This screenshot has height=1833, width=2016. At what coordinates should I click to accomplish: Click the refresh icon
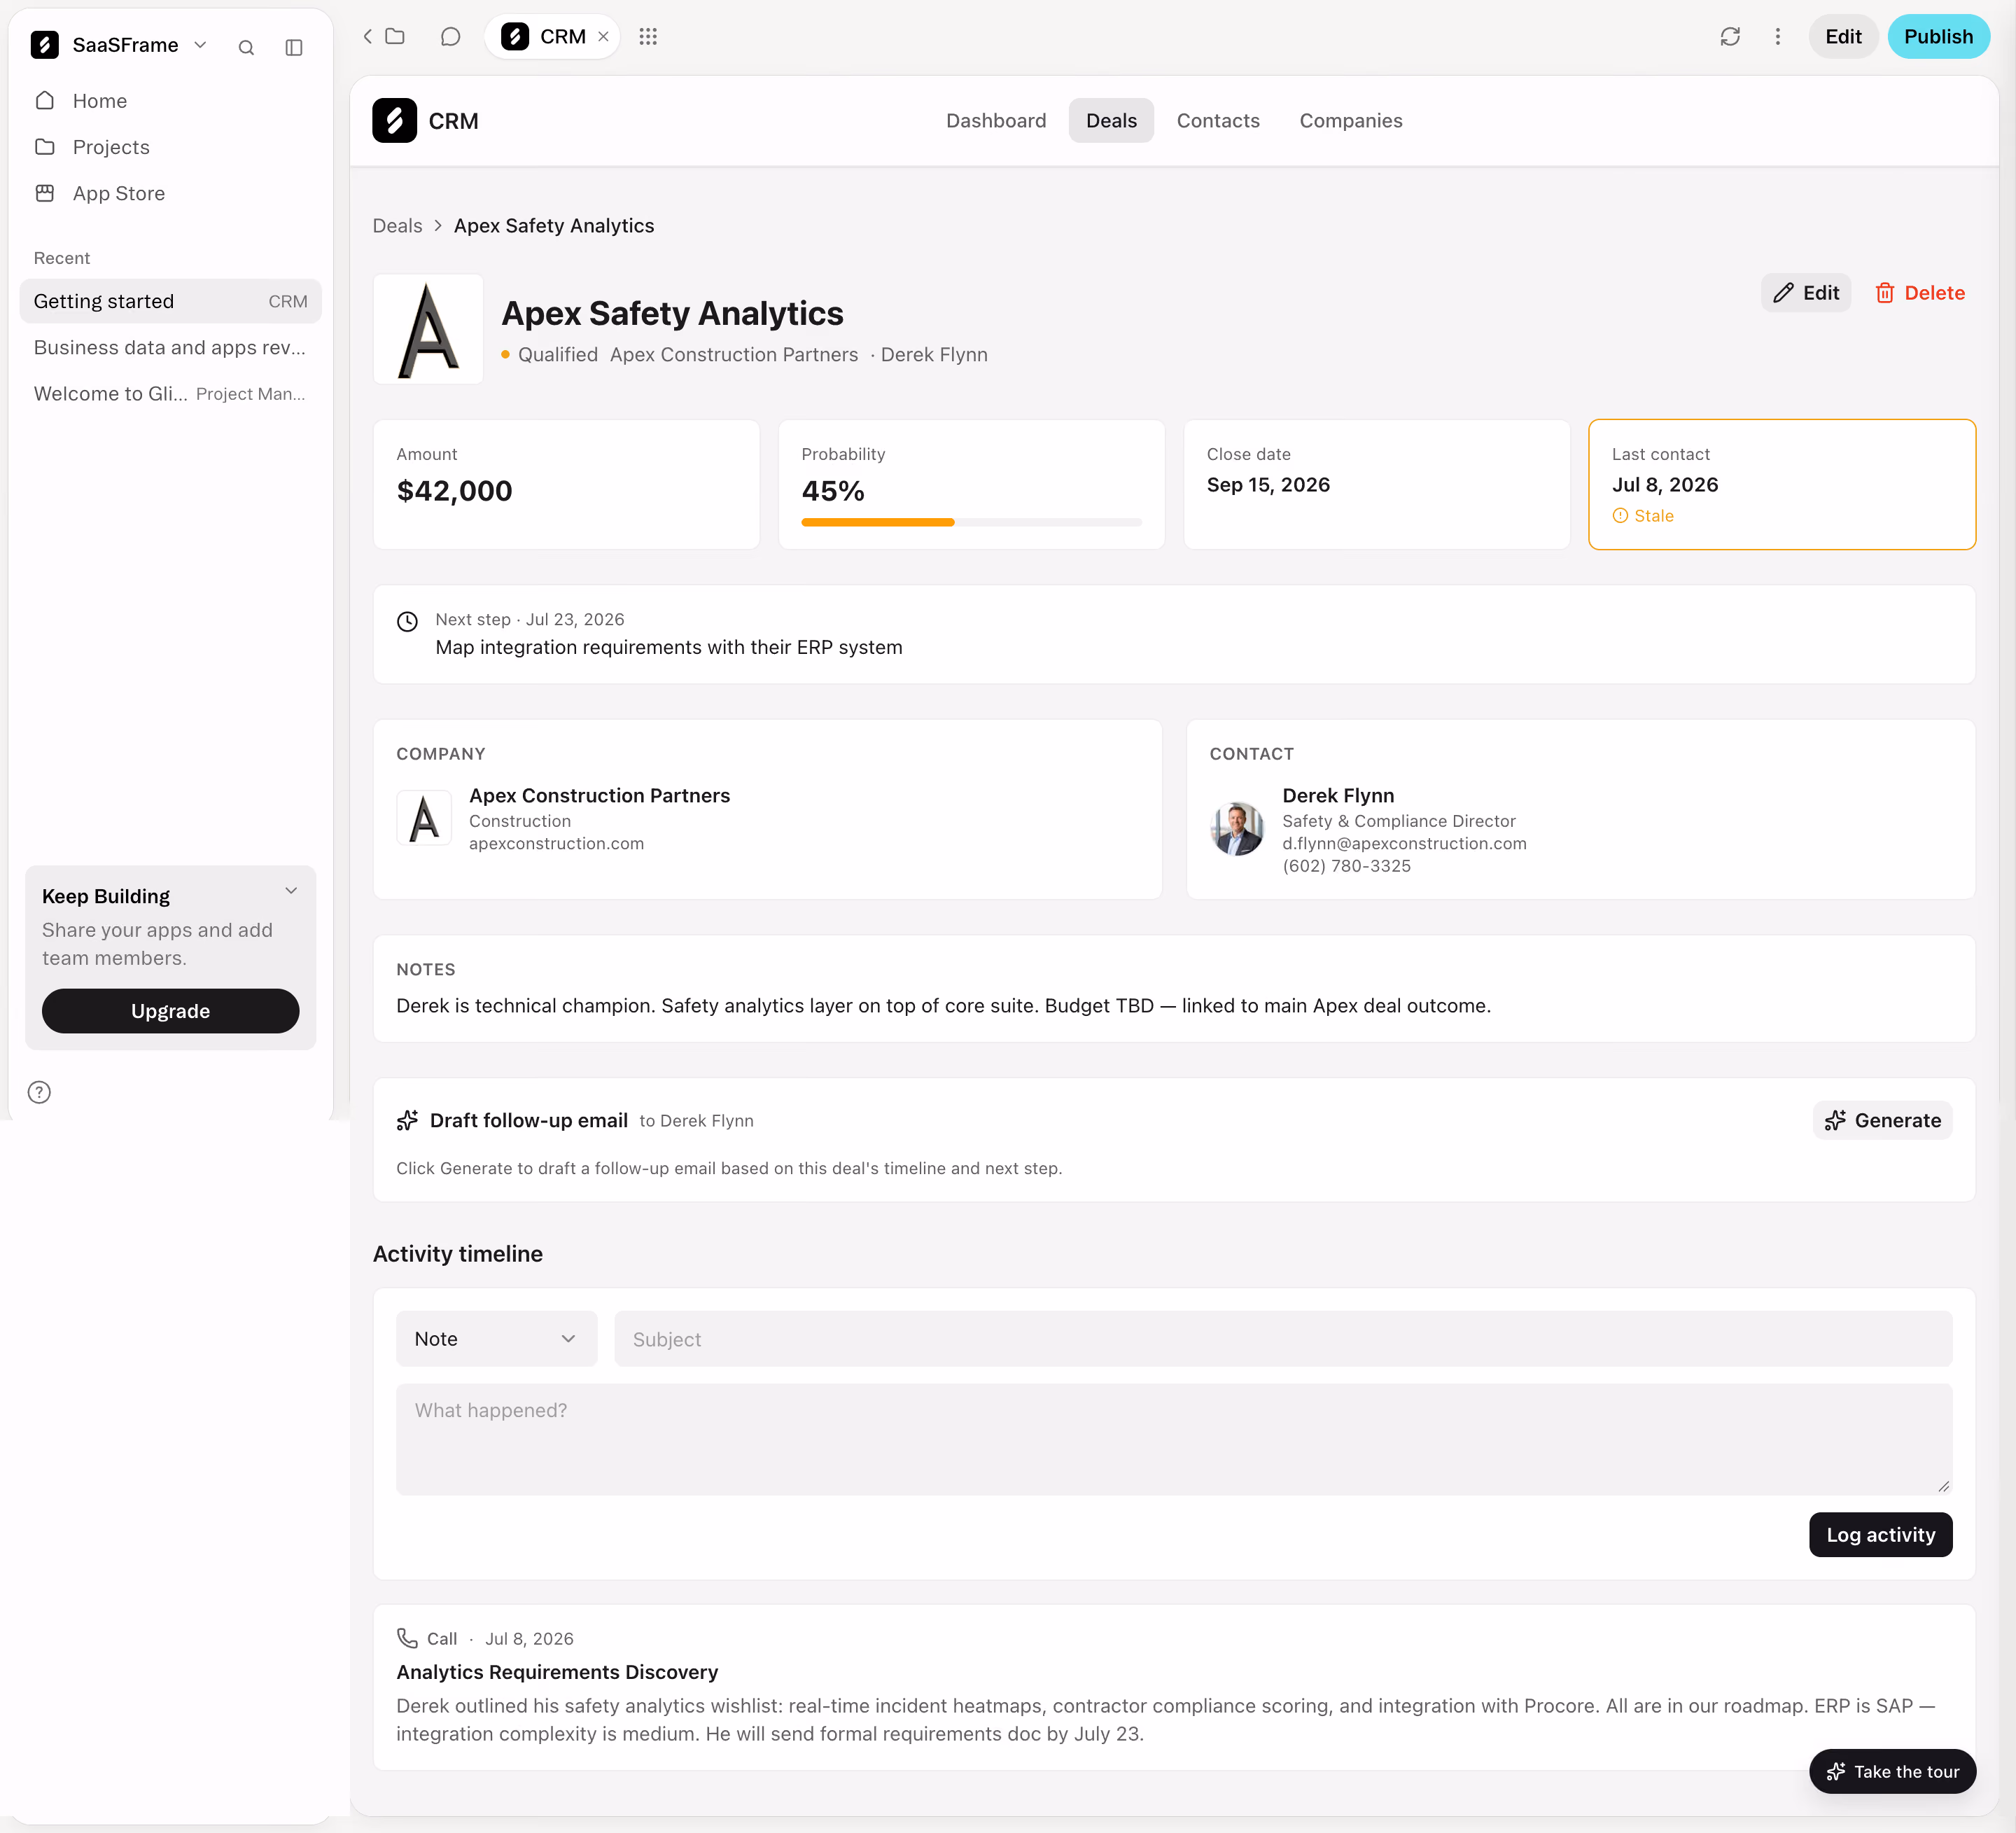1730,37
